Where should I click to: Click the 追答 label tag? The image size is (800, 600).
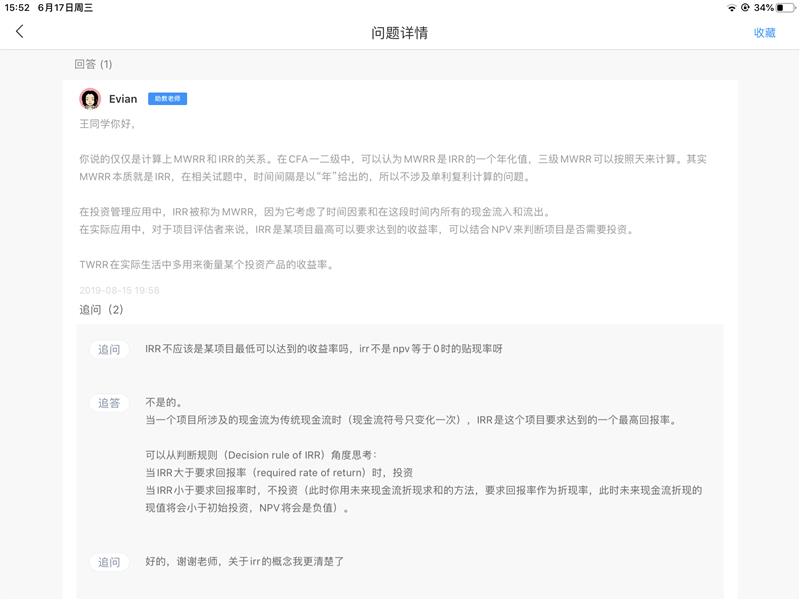pyautogui.click(x=108, y=403)
